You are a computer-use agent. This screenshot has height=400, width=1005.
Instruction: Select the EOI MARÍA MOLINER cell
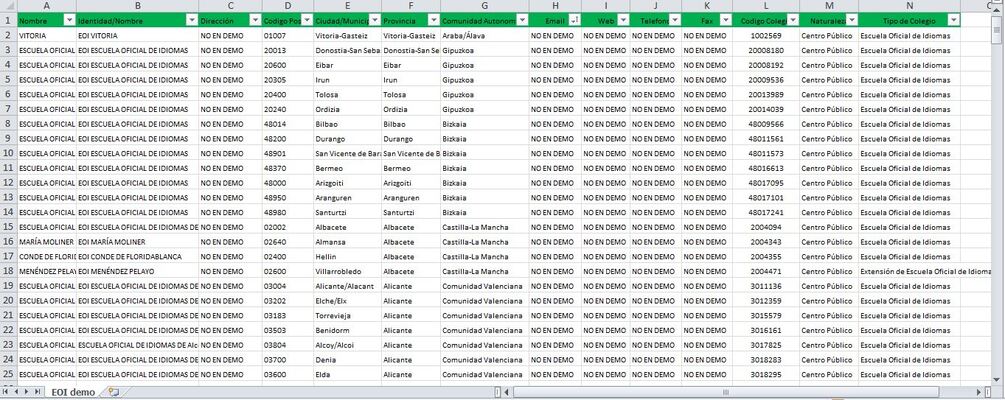tap(137, 242)
